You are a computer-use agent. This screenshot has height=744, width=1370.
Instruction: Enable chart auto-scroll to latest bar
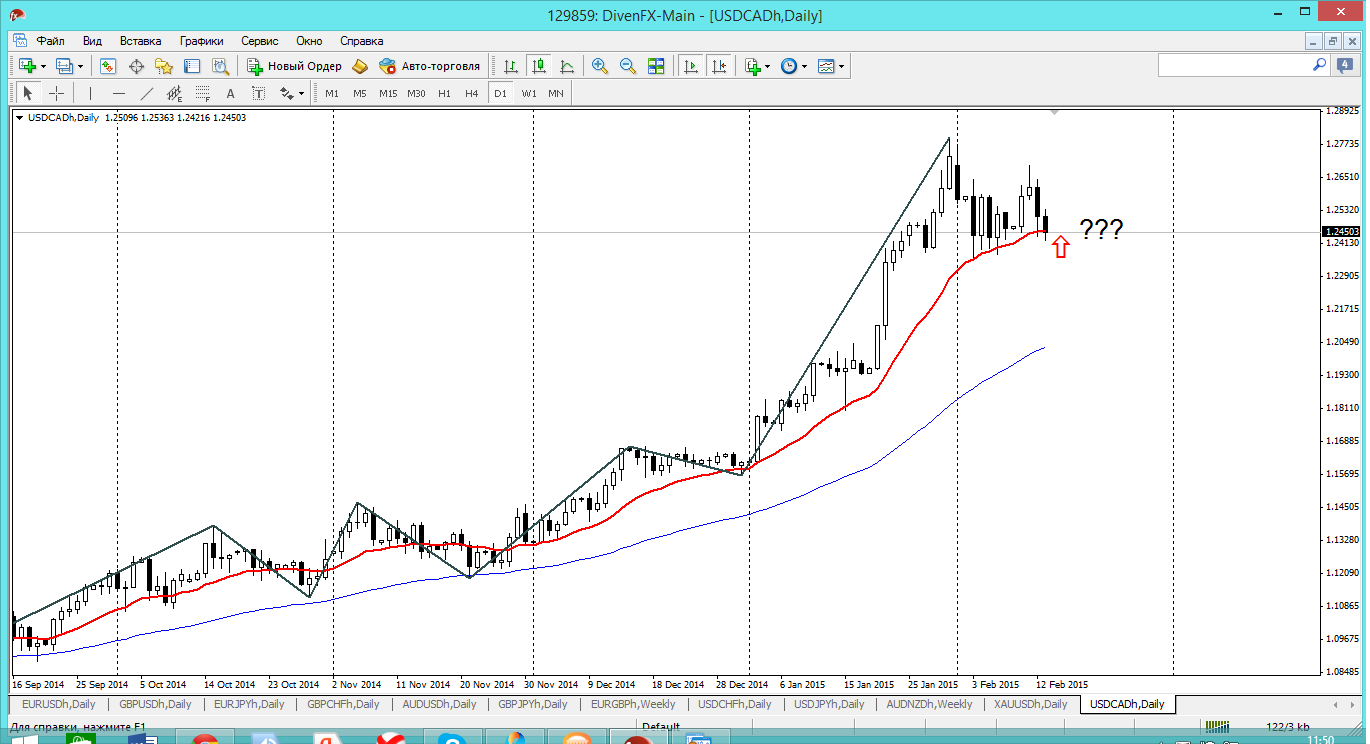click(x=690, y=66)
